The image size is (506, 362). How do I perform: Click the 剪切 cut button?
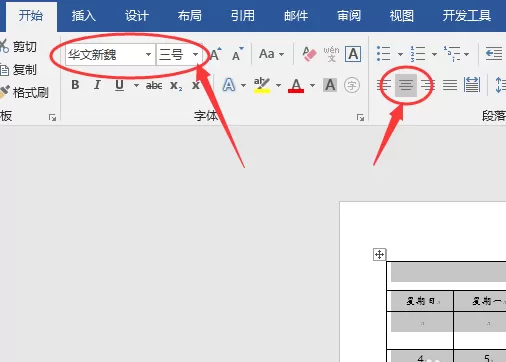(x=18, y=47)
